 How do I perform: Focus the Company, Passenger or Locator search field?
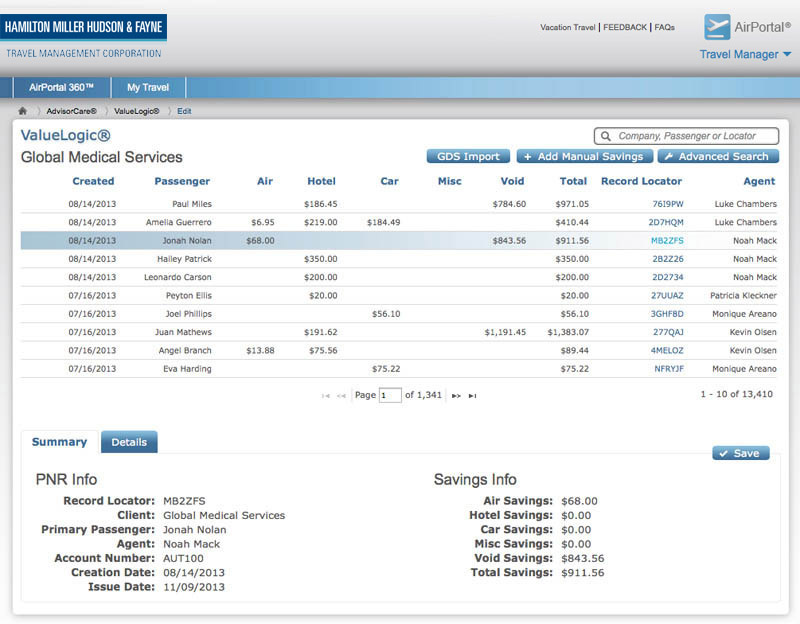click(686, 136)
